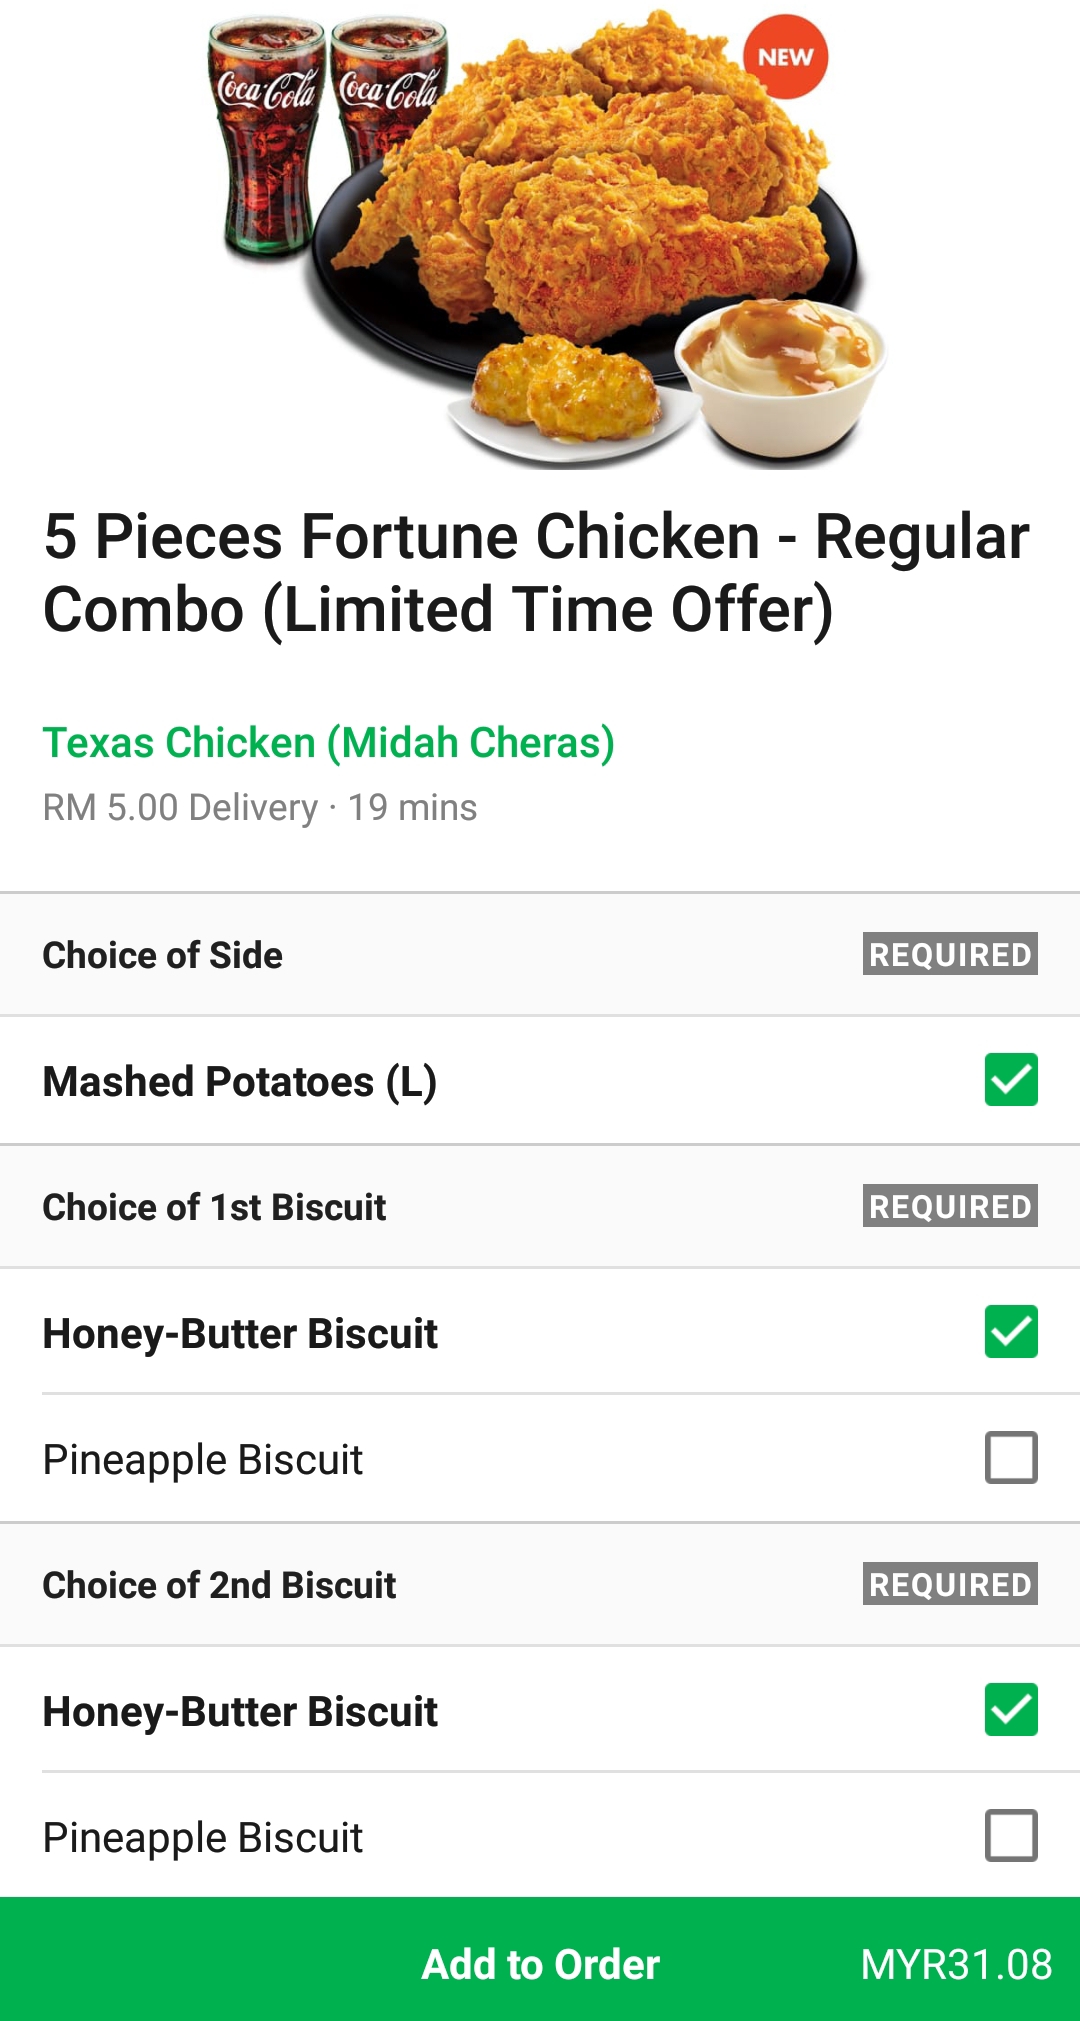Uncheck the Mashed Potatoes (L) checkbox
The height and width of the screenshot is (2021, 1080).
(x=1010, y=1080)
